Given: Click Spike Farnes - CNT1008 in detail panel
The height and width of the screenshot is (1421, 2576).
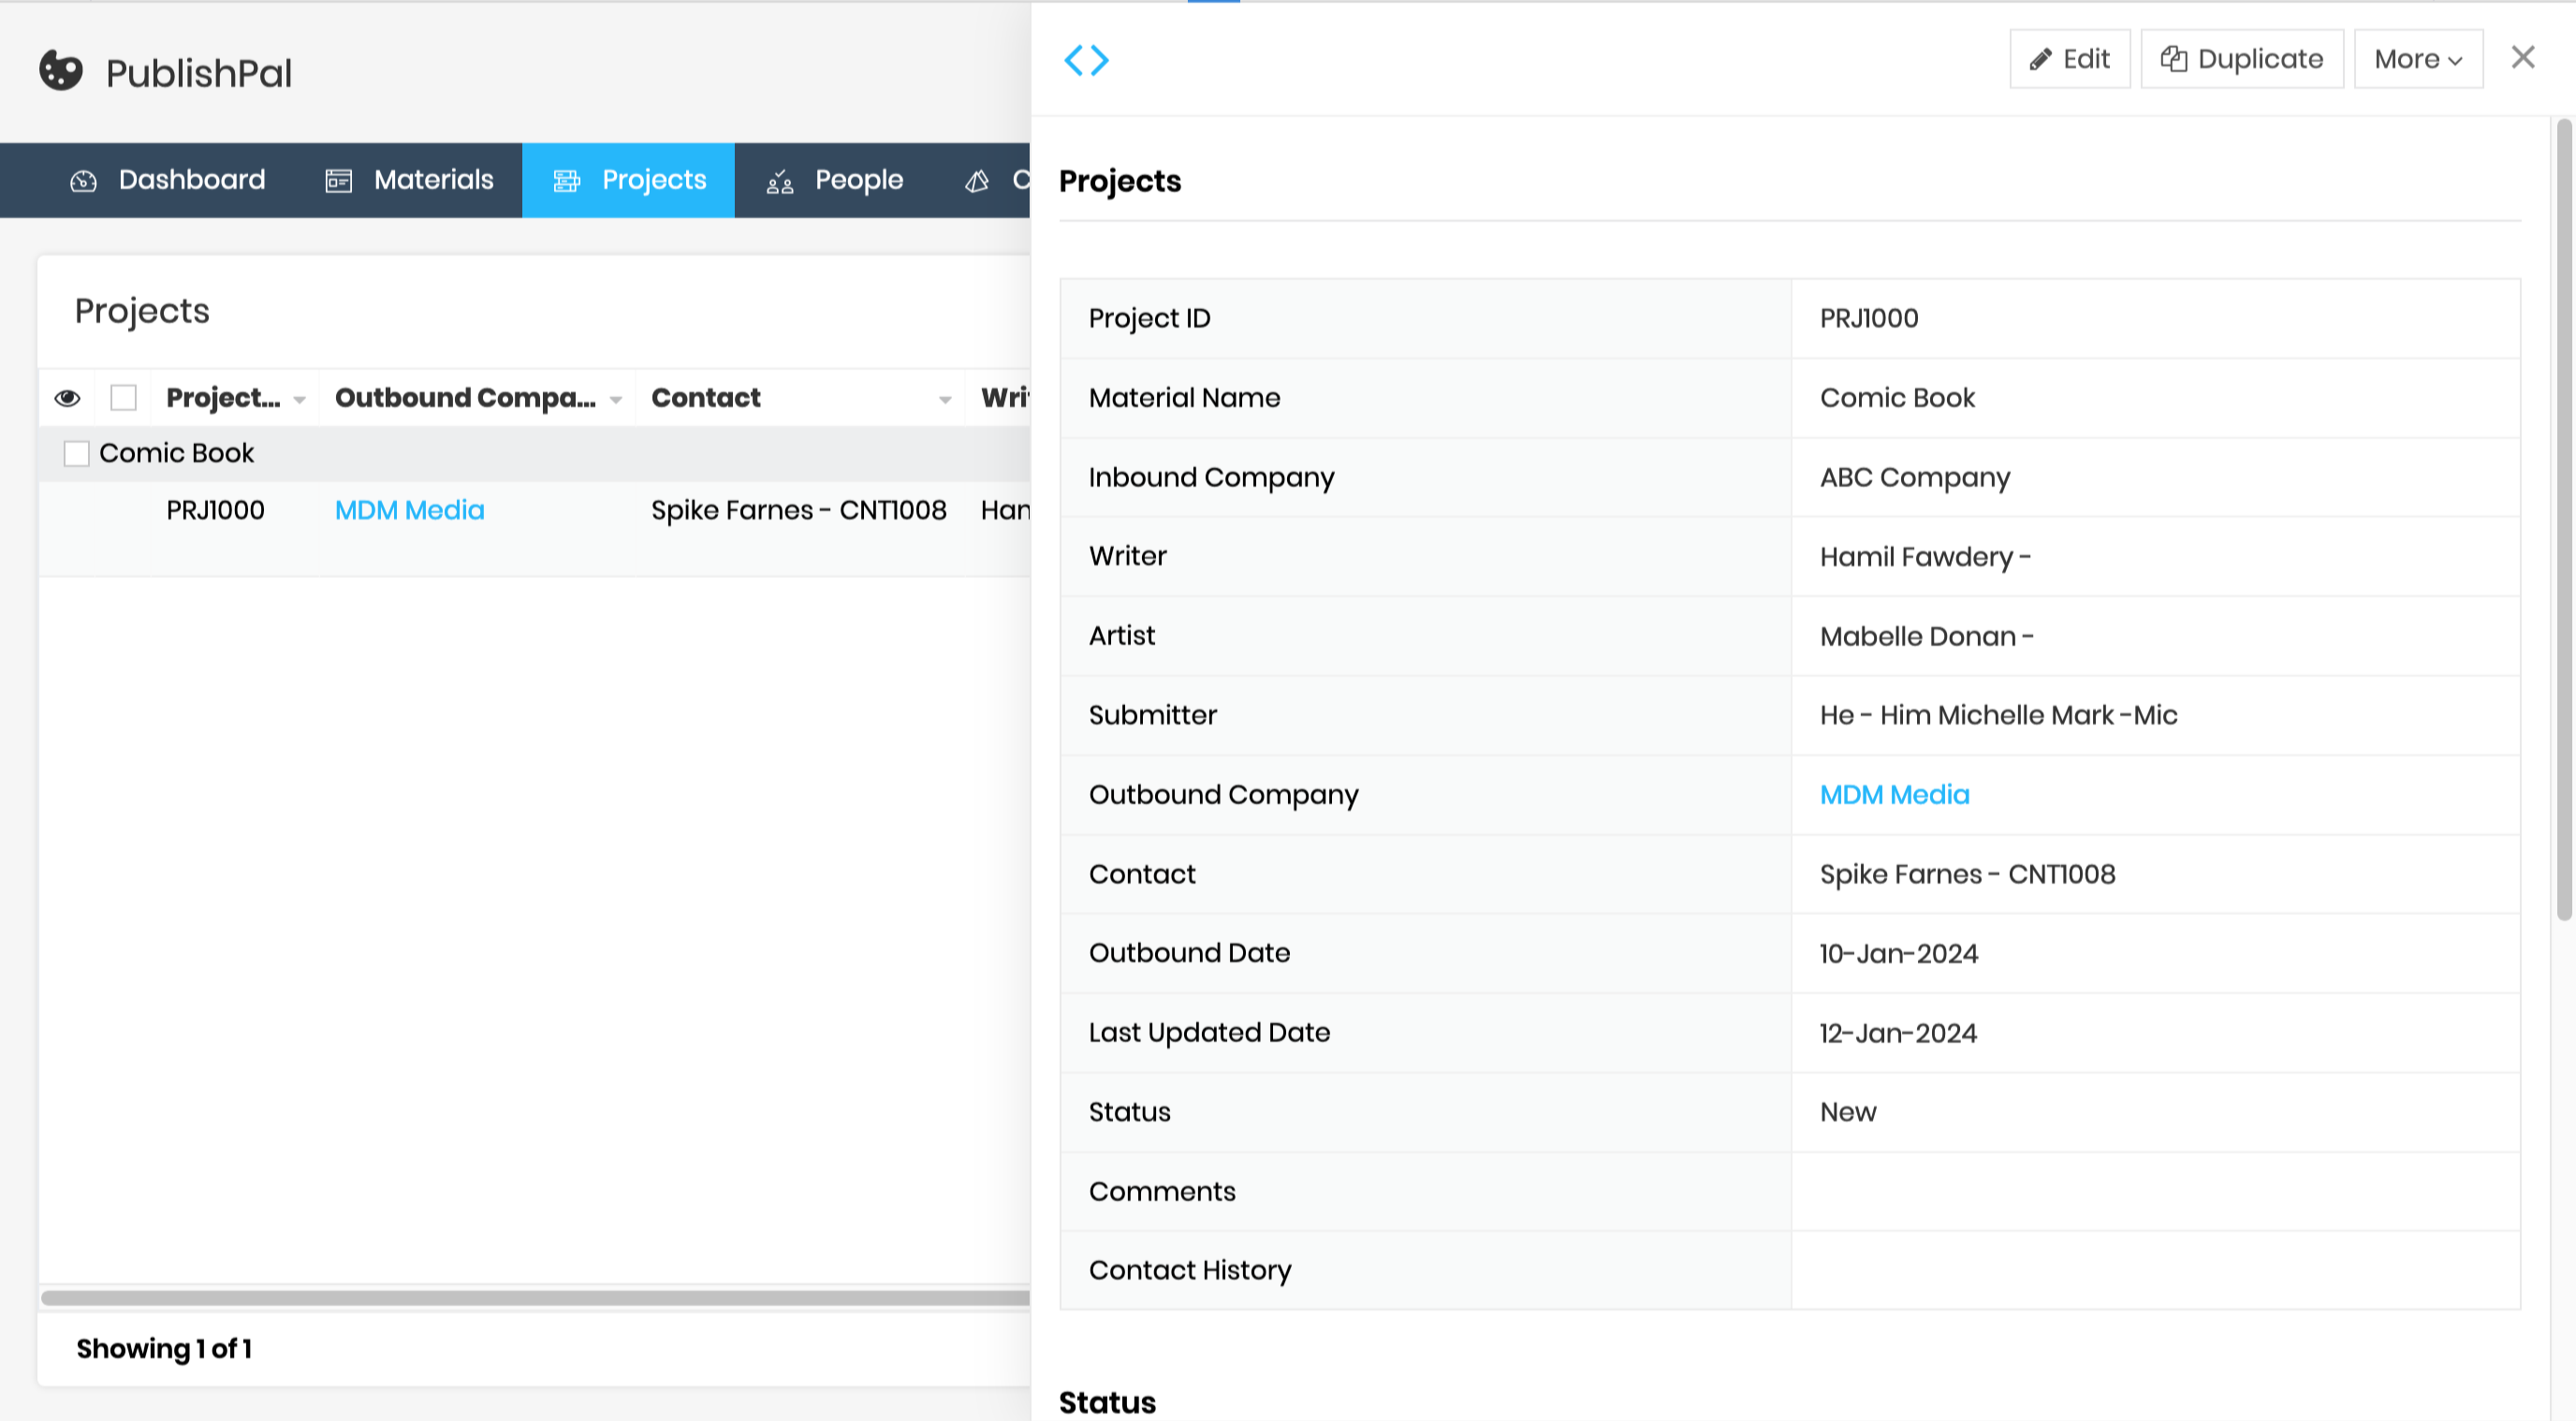Looking at the screenshot, I should coord(1967,874).
